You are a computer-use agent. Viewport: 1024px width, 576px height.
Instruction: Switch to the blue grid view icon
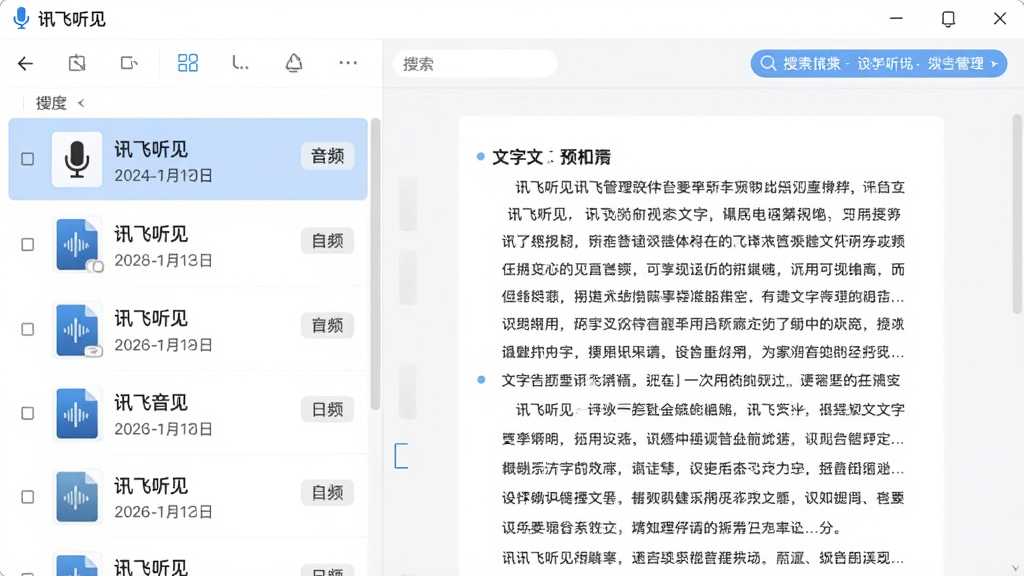[188, 63]
